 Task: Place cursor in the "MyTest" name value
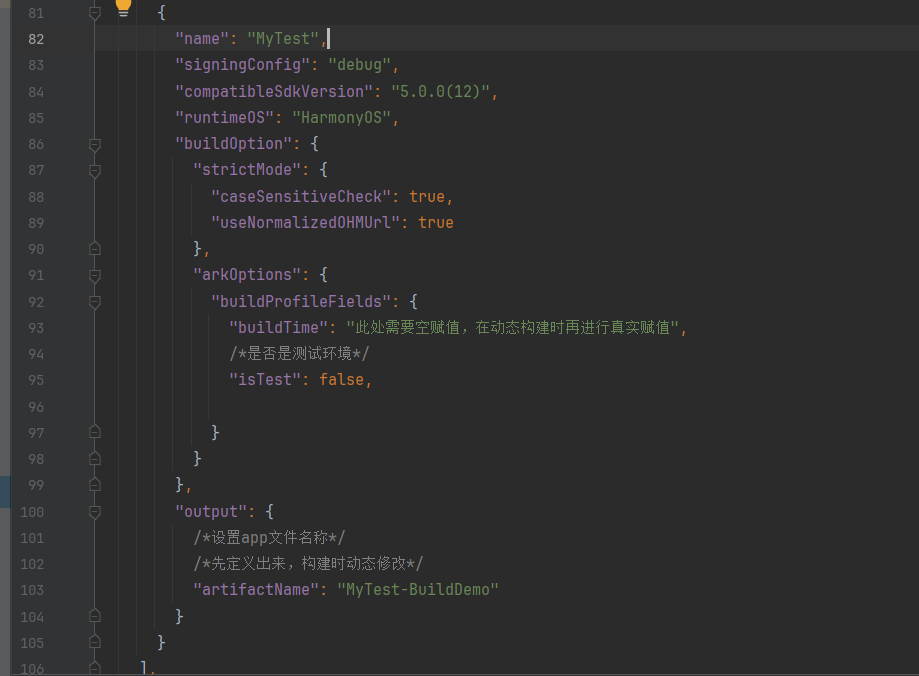[283, 38]
